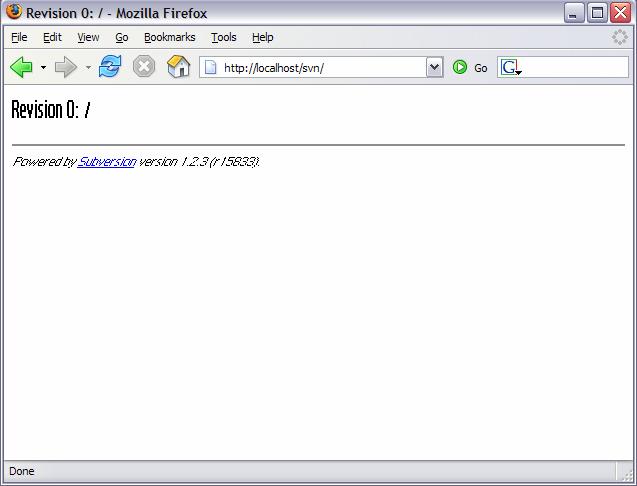
Task: Click the Stop loading icon
Action: coord(144,67)
